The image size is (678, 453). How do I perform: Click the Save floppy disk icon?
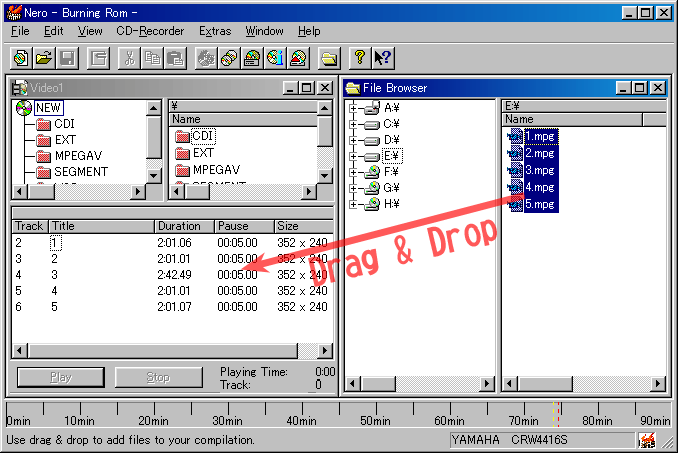click(67, 58)
